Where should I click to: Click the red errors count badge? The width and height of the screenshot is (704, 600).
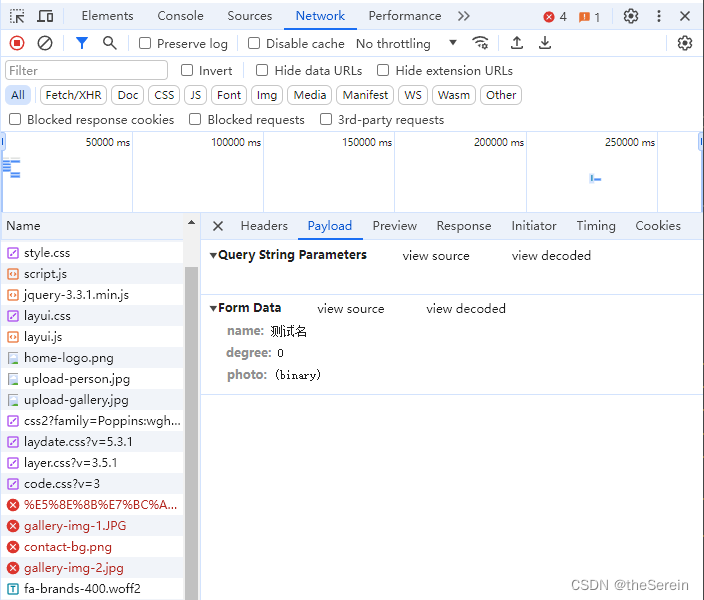[x=555, y=17]
